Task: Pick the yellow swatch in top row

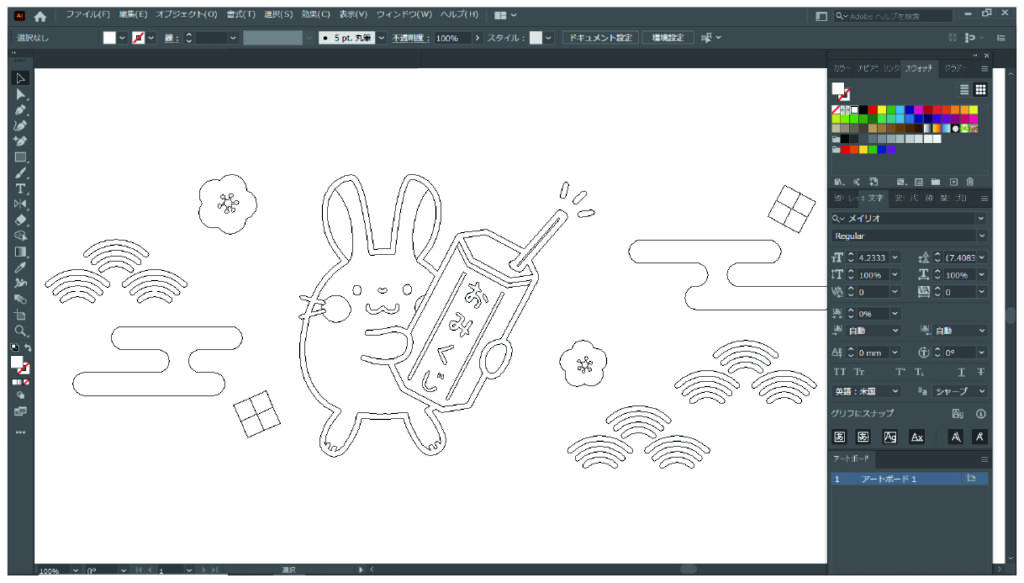Action: tap(882, 110)
